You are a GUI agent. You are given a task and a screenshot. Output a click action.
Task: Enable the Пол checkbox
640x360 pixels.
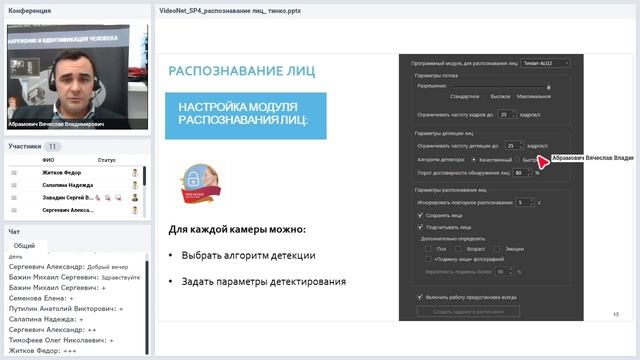(428, 249)
